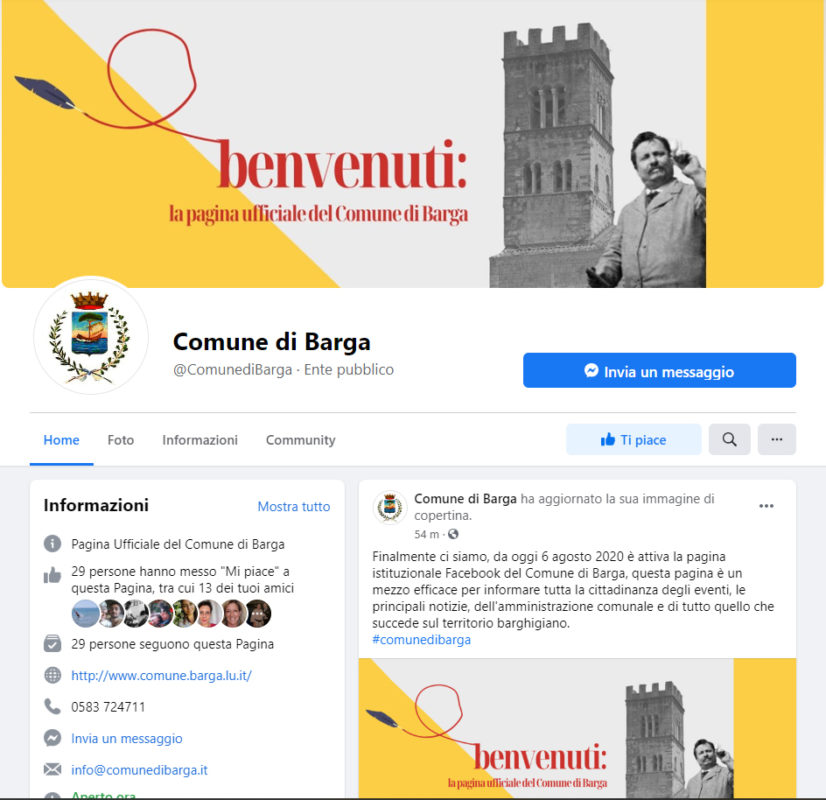Select the Home tab
Screen dimensions: 826x800
pos(61,440)
